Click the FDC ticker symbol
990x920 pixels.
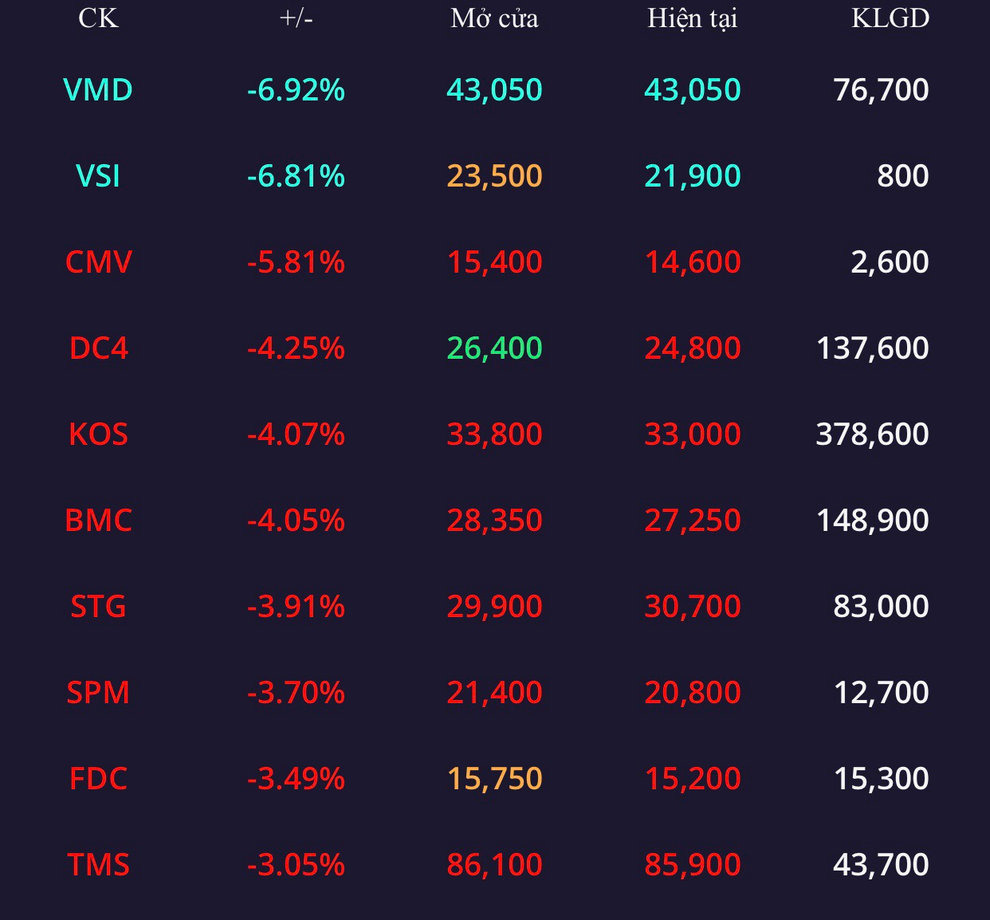click(x=98, y=779)
